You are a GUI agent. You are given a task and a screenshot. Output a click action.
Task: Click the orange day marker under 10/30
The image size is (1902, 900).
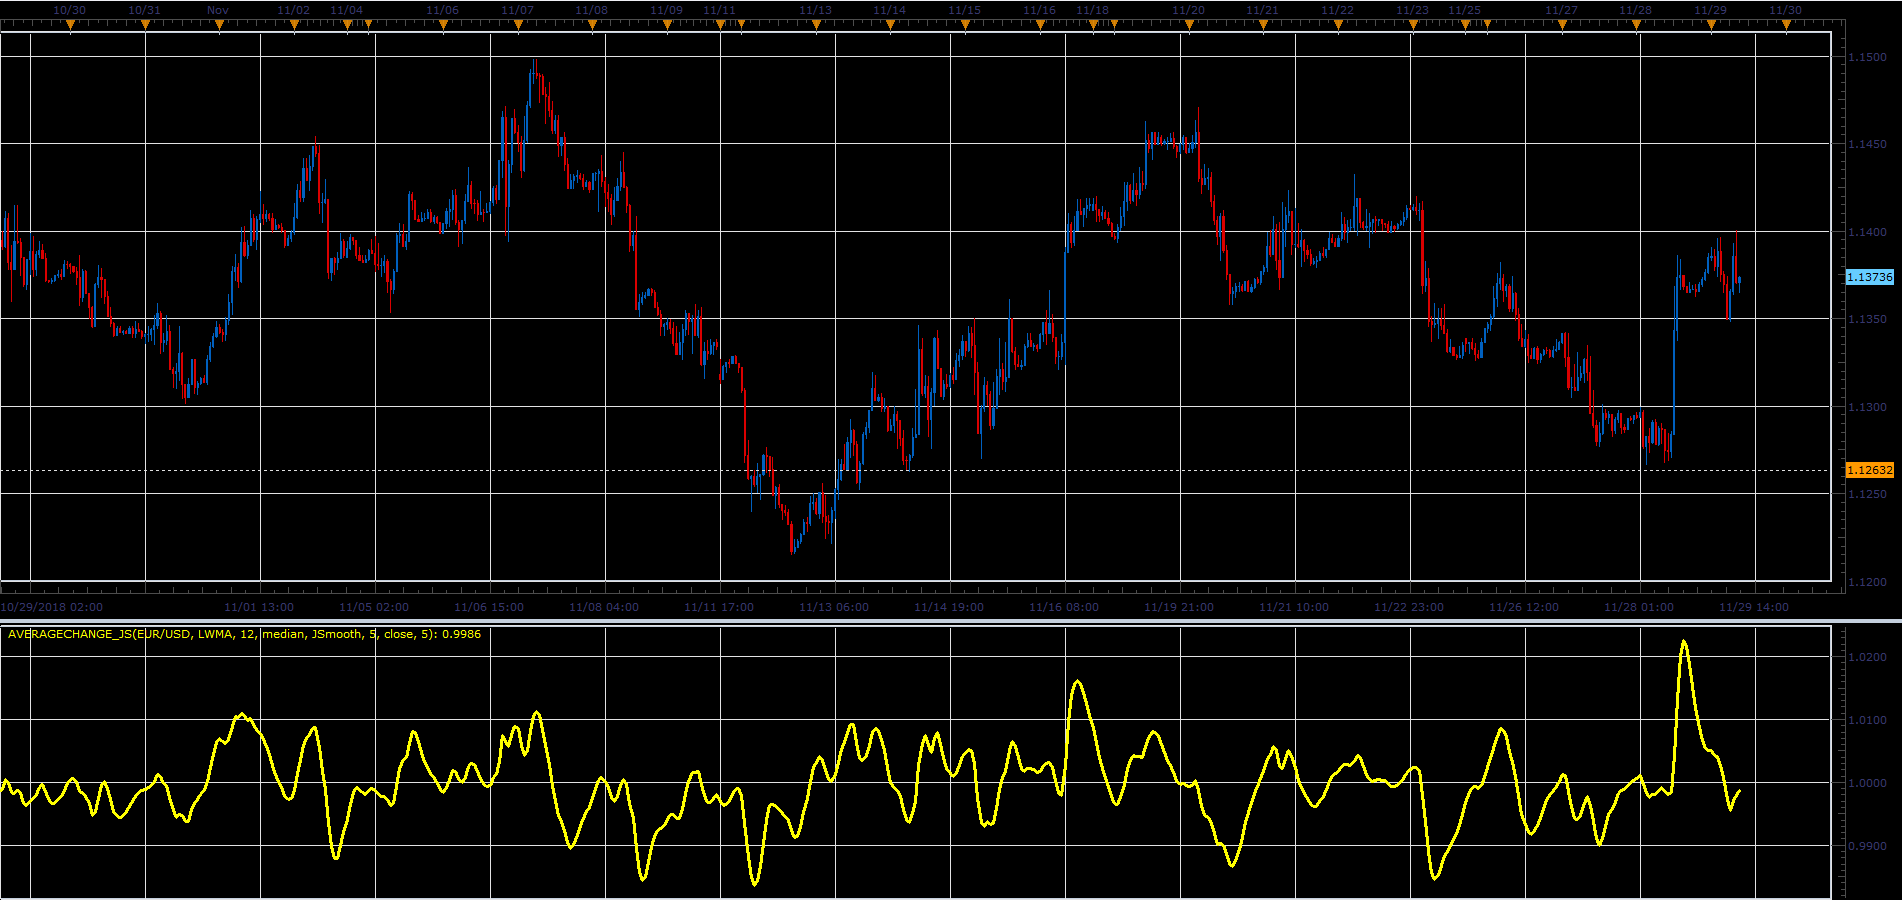tap(70, 26)
